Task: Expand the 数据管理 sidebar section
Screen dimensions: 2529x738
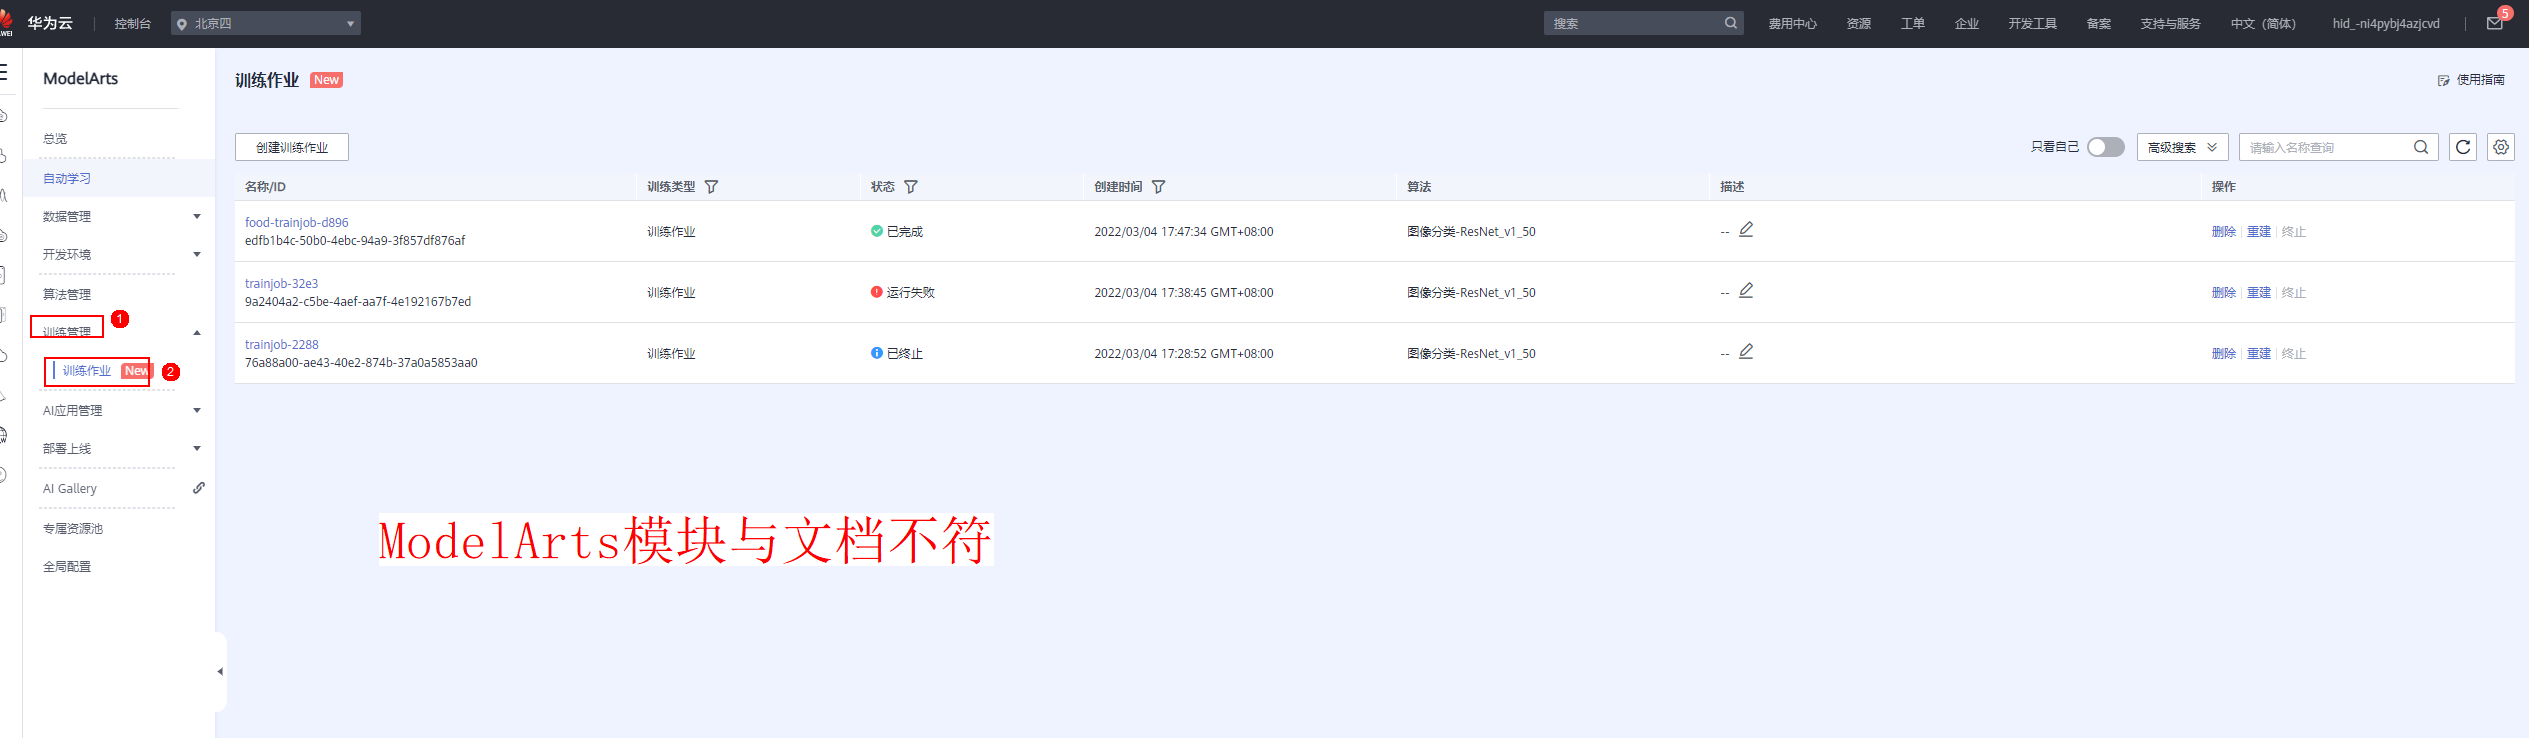Action: 197,216
